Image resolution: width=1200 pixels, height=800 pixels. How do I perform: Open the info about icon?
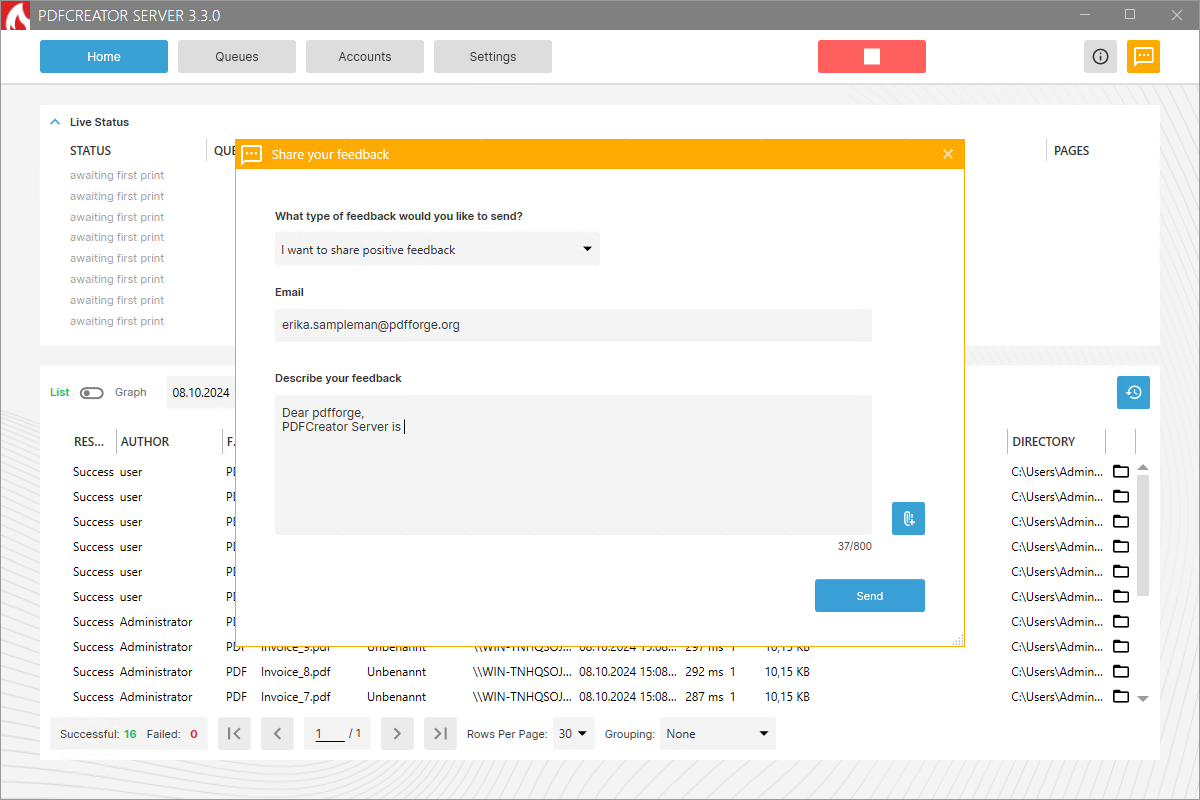coord(1100,57)
